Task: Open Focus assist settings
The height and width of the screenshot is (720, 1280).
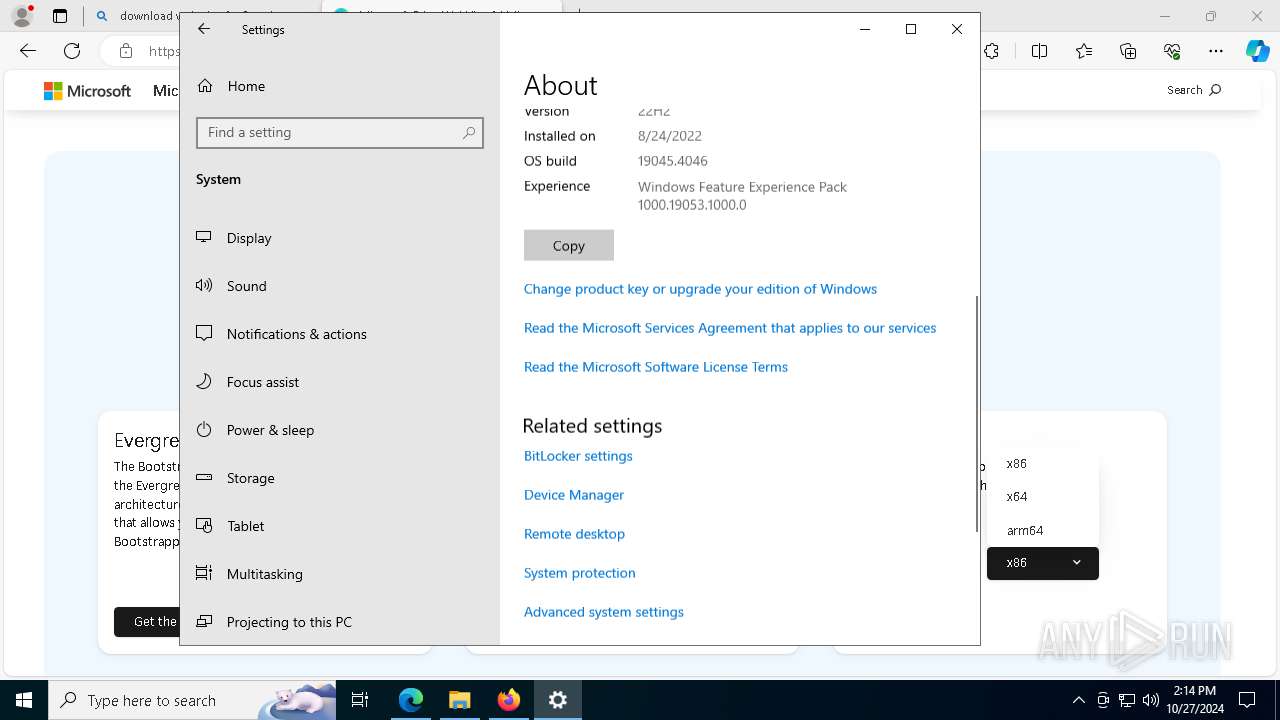Action: [340, 382]
